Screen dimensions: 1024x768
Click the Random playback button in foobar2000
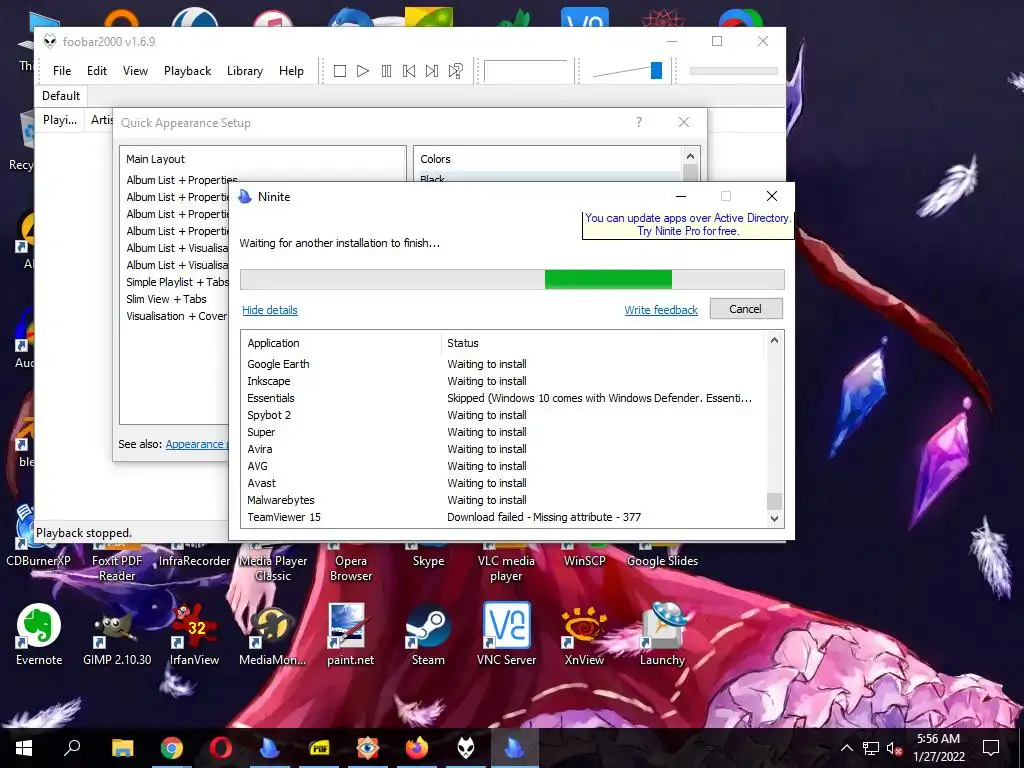455,71
